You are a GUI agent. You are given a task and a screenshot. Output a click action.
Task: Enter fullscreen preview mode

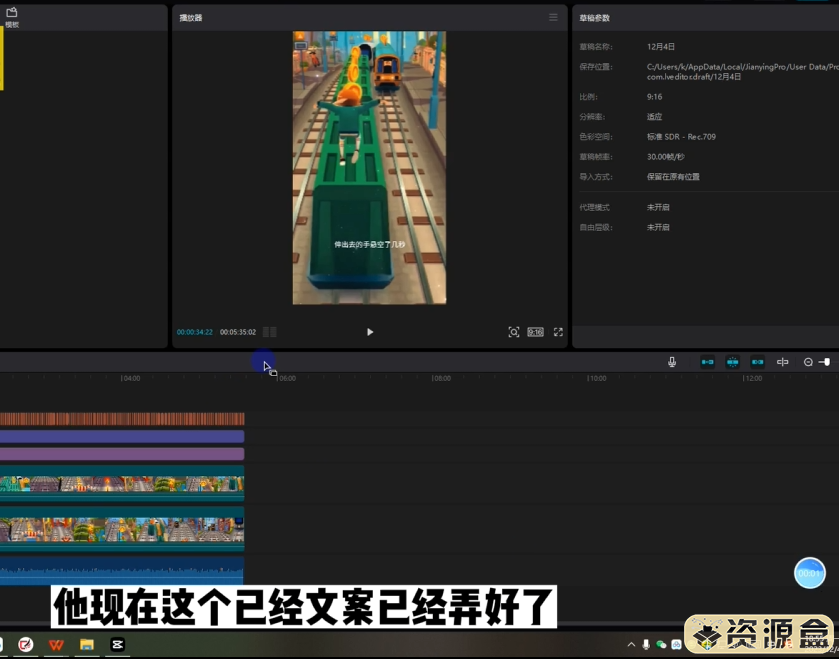pyautogui.click(x=558, y=332)
